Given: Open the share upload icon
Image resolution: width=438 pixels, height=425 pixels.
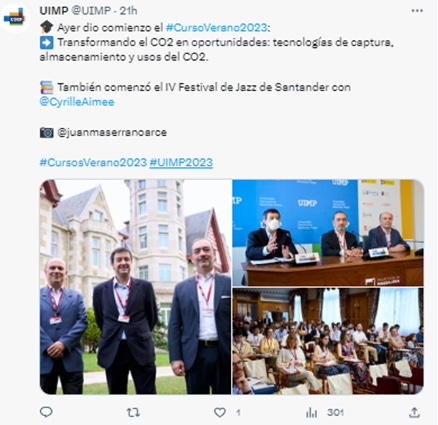Looking at the screenshot, I should click(x=414, y=413).
